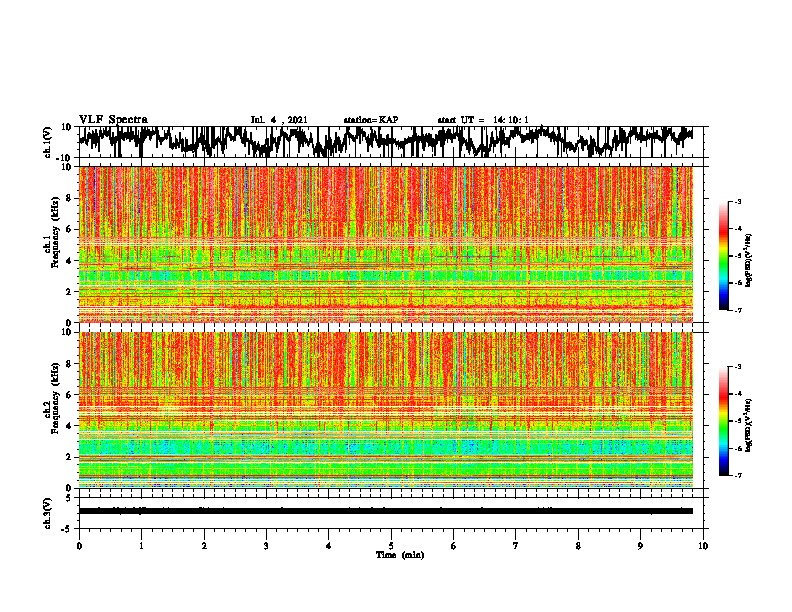This screenshot has height=612, width=792.
Task: Click the ch.1 spectrogram color bar
Action: 723,256
